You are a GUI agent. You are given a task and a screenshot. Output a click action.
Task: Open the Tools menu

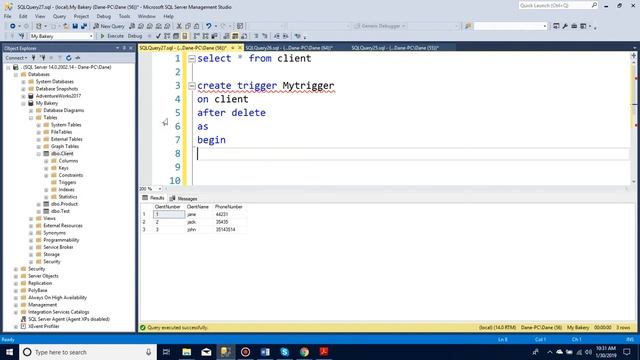[124, 16]
